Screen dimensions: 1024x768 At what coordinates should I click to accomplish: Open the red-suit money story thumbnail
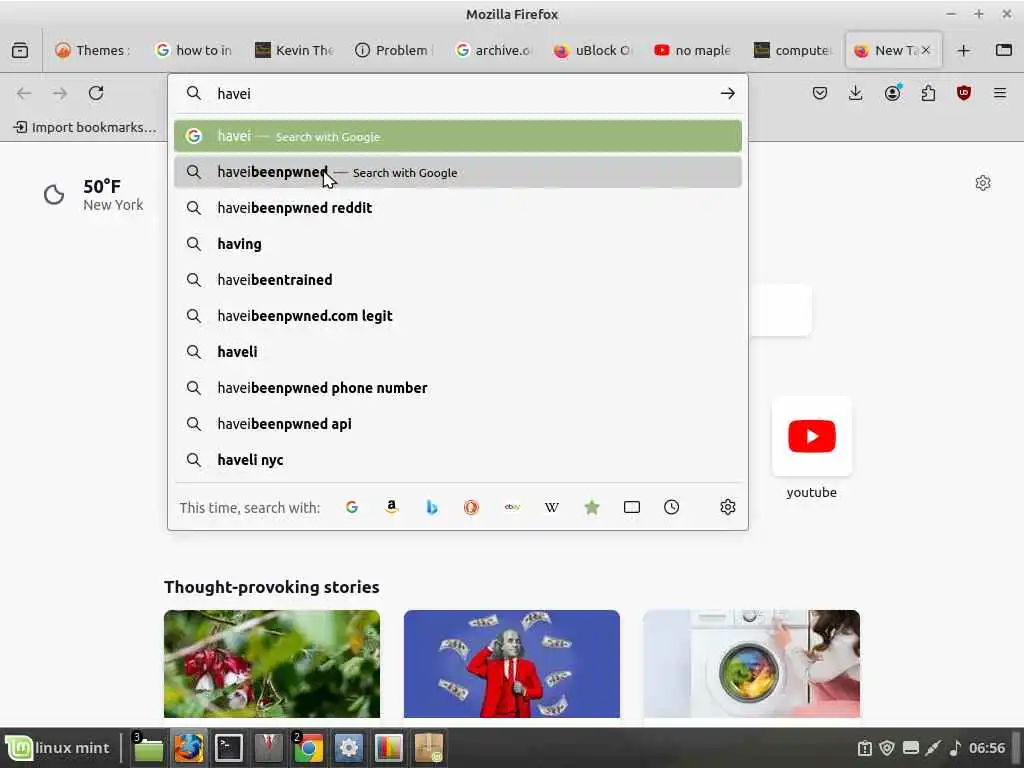point(512,664)
